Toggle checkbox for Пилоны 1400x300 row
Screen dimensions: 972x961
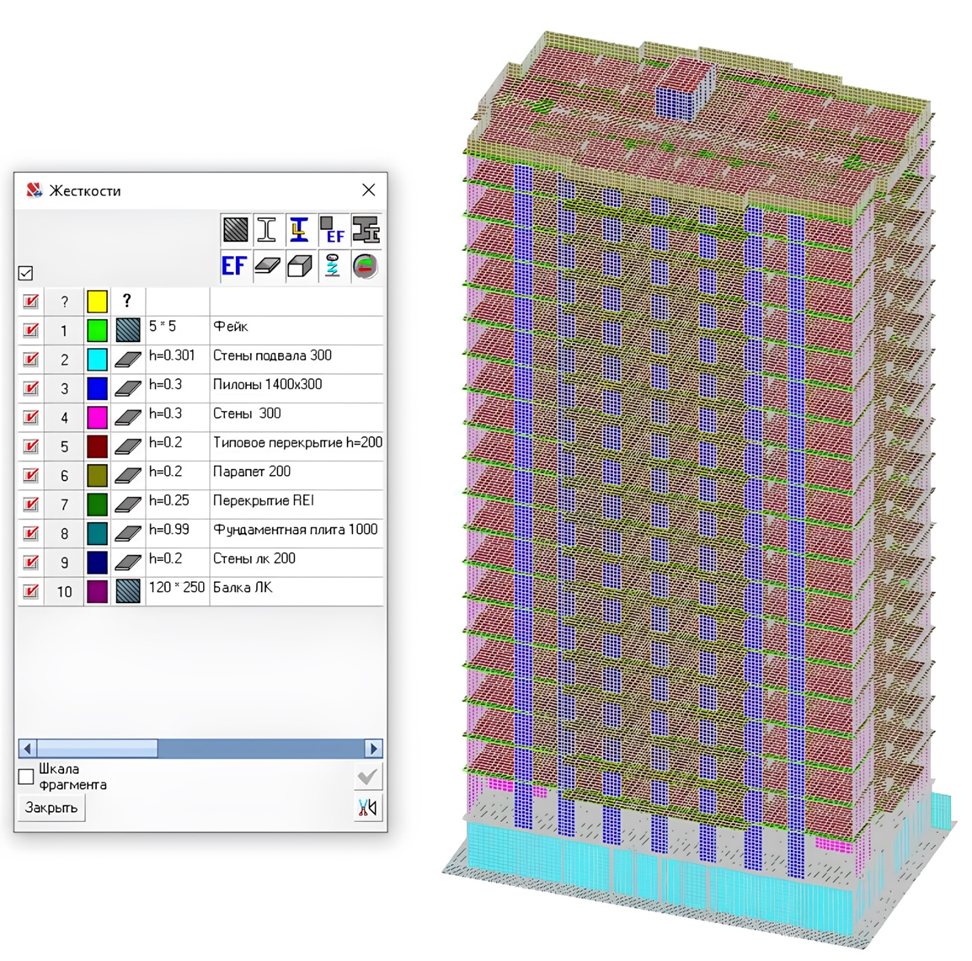click(31, 388)
